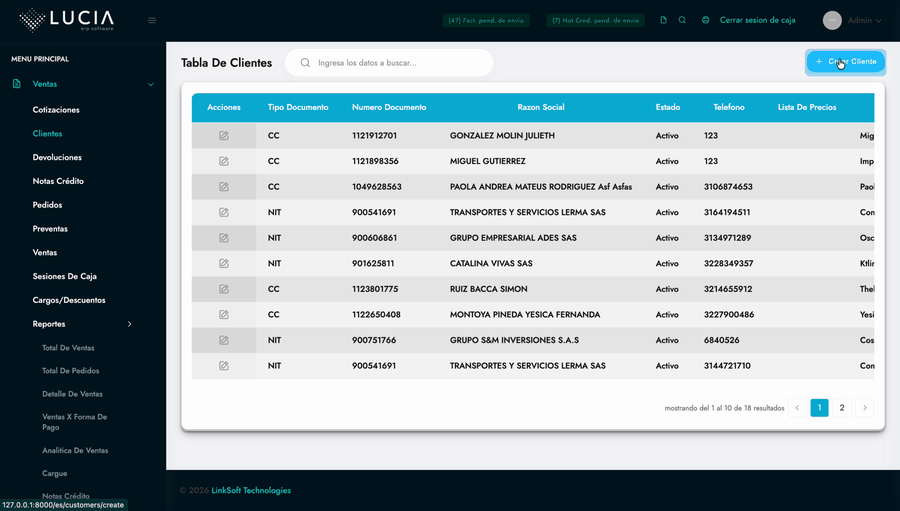This screenshot has width=900, height=511.
Task: Select Sesiones De Caja menu item
Action: (x=64, y=276)
